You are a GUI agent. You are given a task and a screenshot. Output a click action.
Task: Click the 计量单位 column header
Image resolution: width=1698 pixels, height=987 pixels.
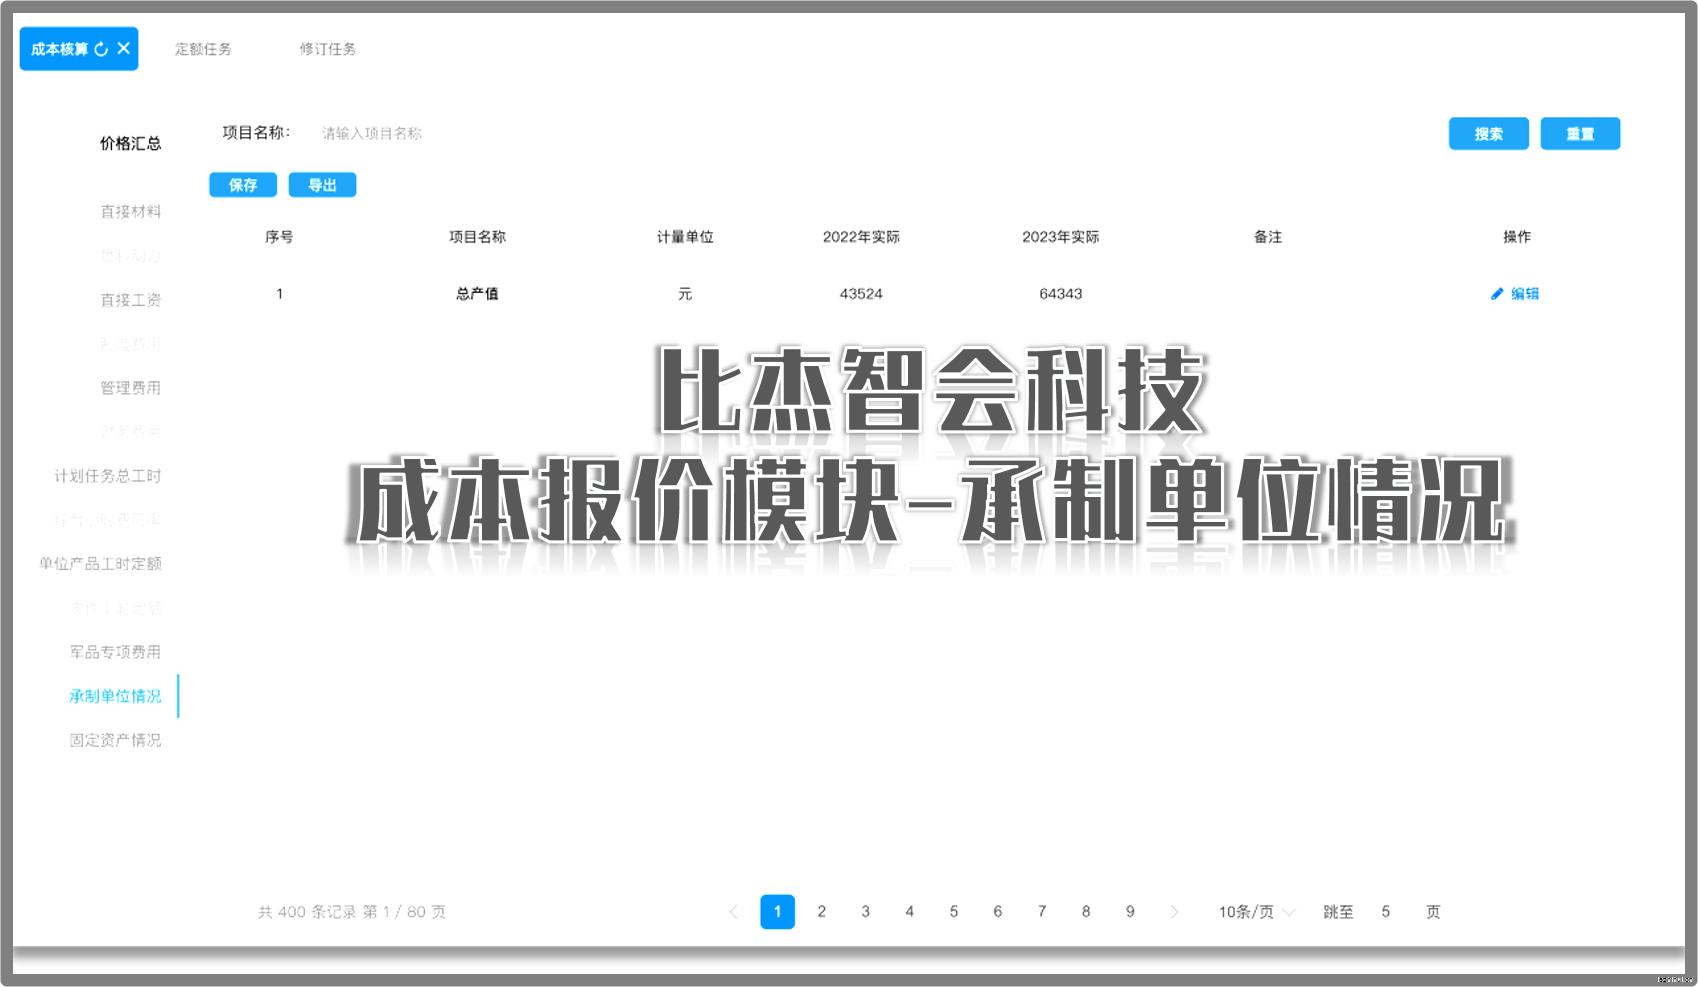click(x=685, y=237)
